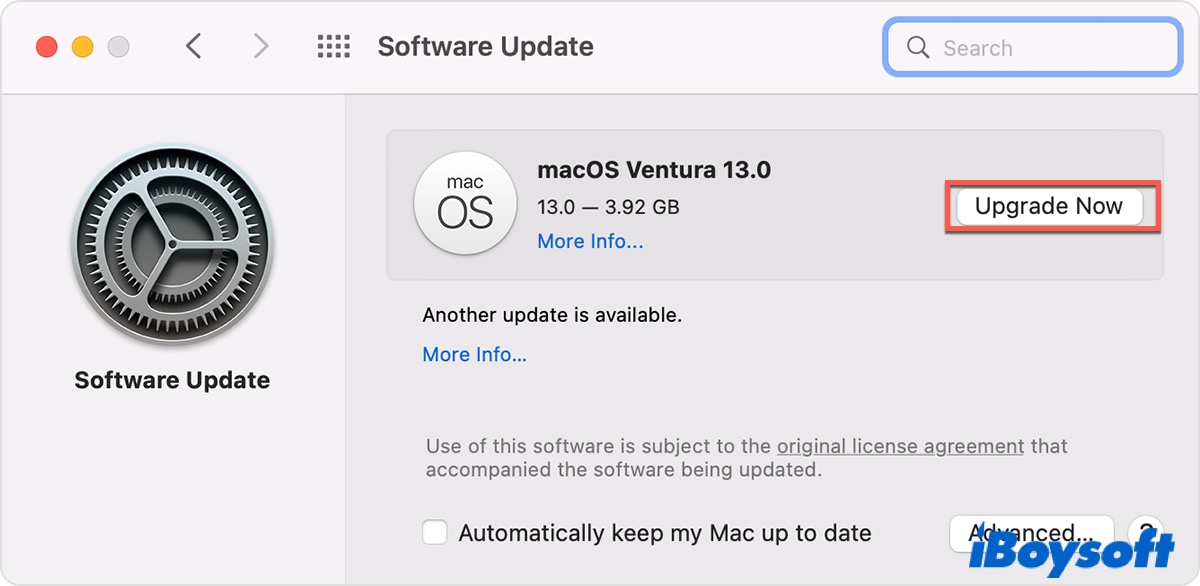
Task: Click the magnifying glass search icon
Action: tap(917, 48)
